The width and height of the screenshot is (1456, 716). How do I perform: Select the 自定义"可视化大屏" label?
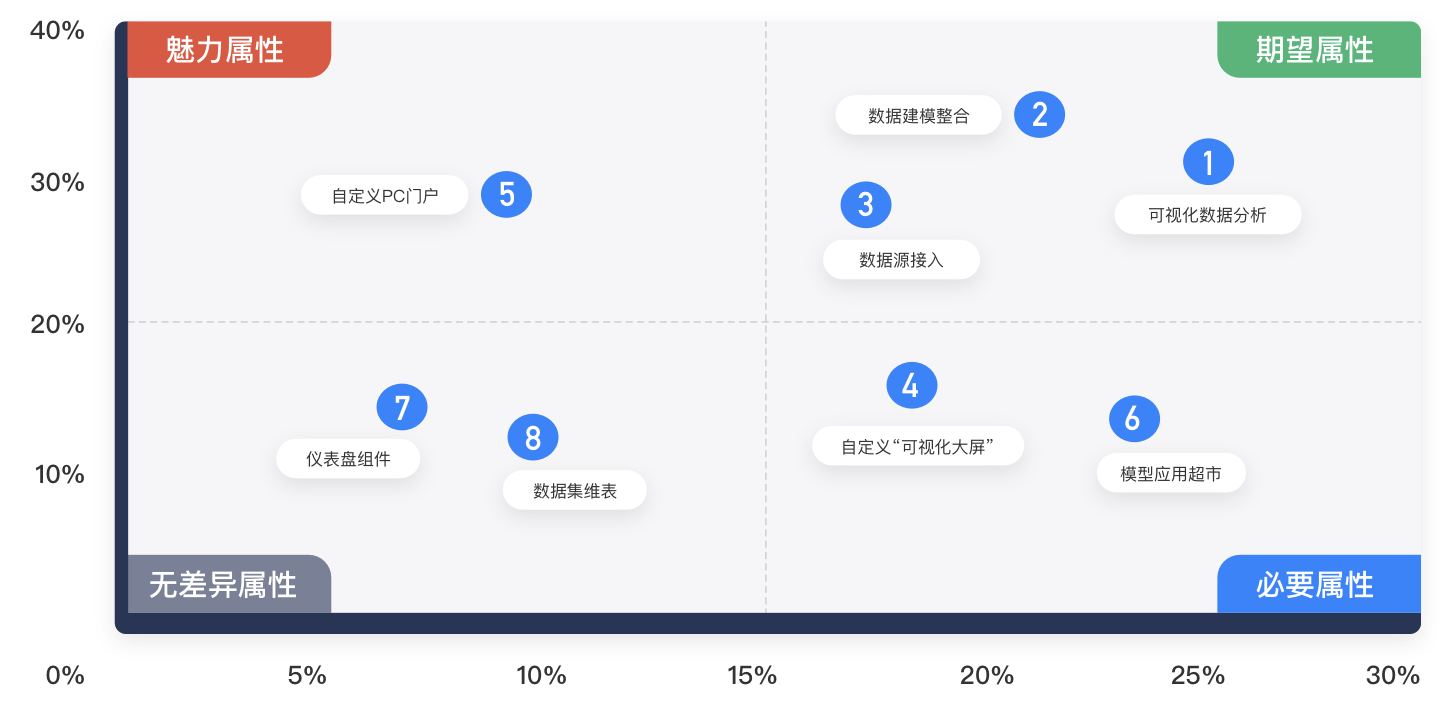pos(917,446)
